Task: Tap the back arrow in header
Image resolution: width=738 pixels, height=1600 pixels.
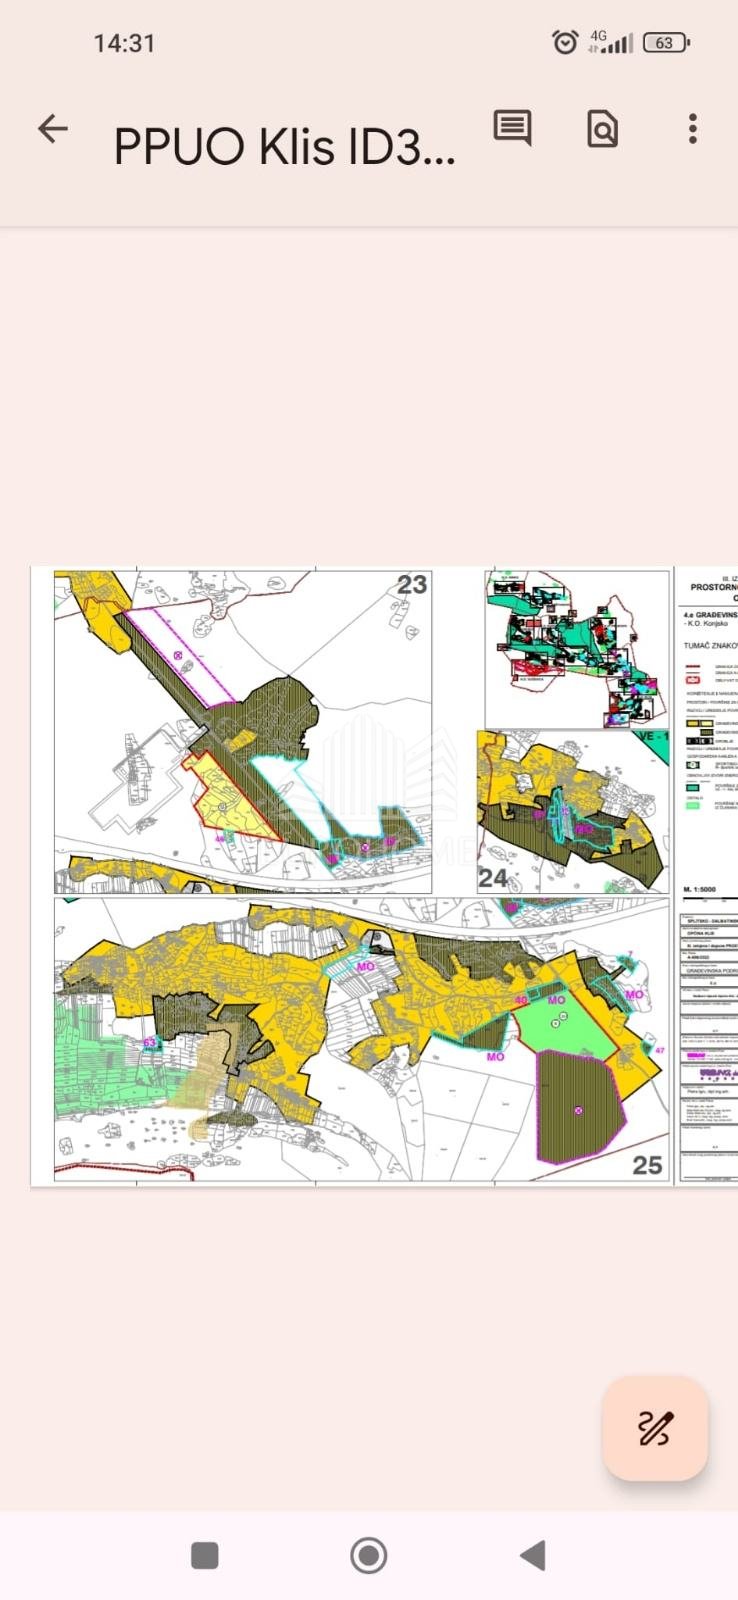Action: click(x=52, y=128)
